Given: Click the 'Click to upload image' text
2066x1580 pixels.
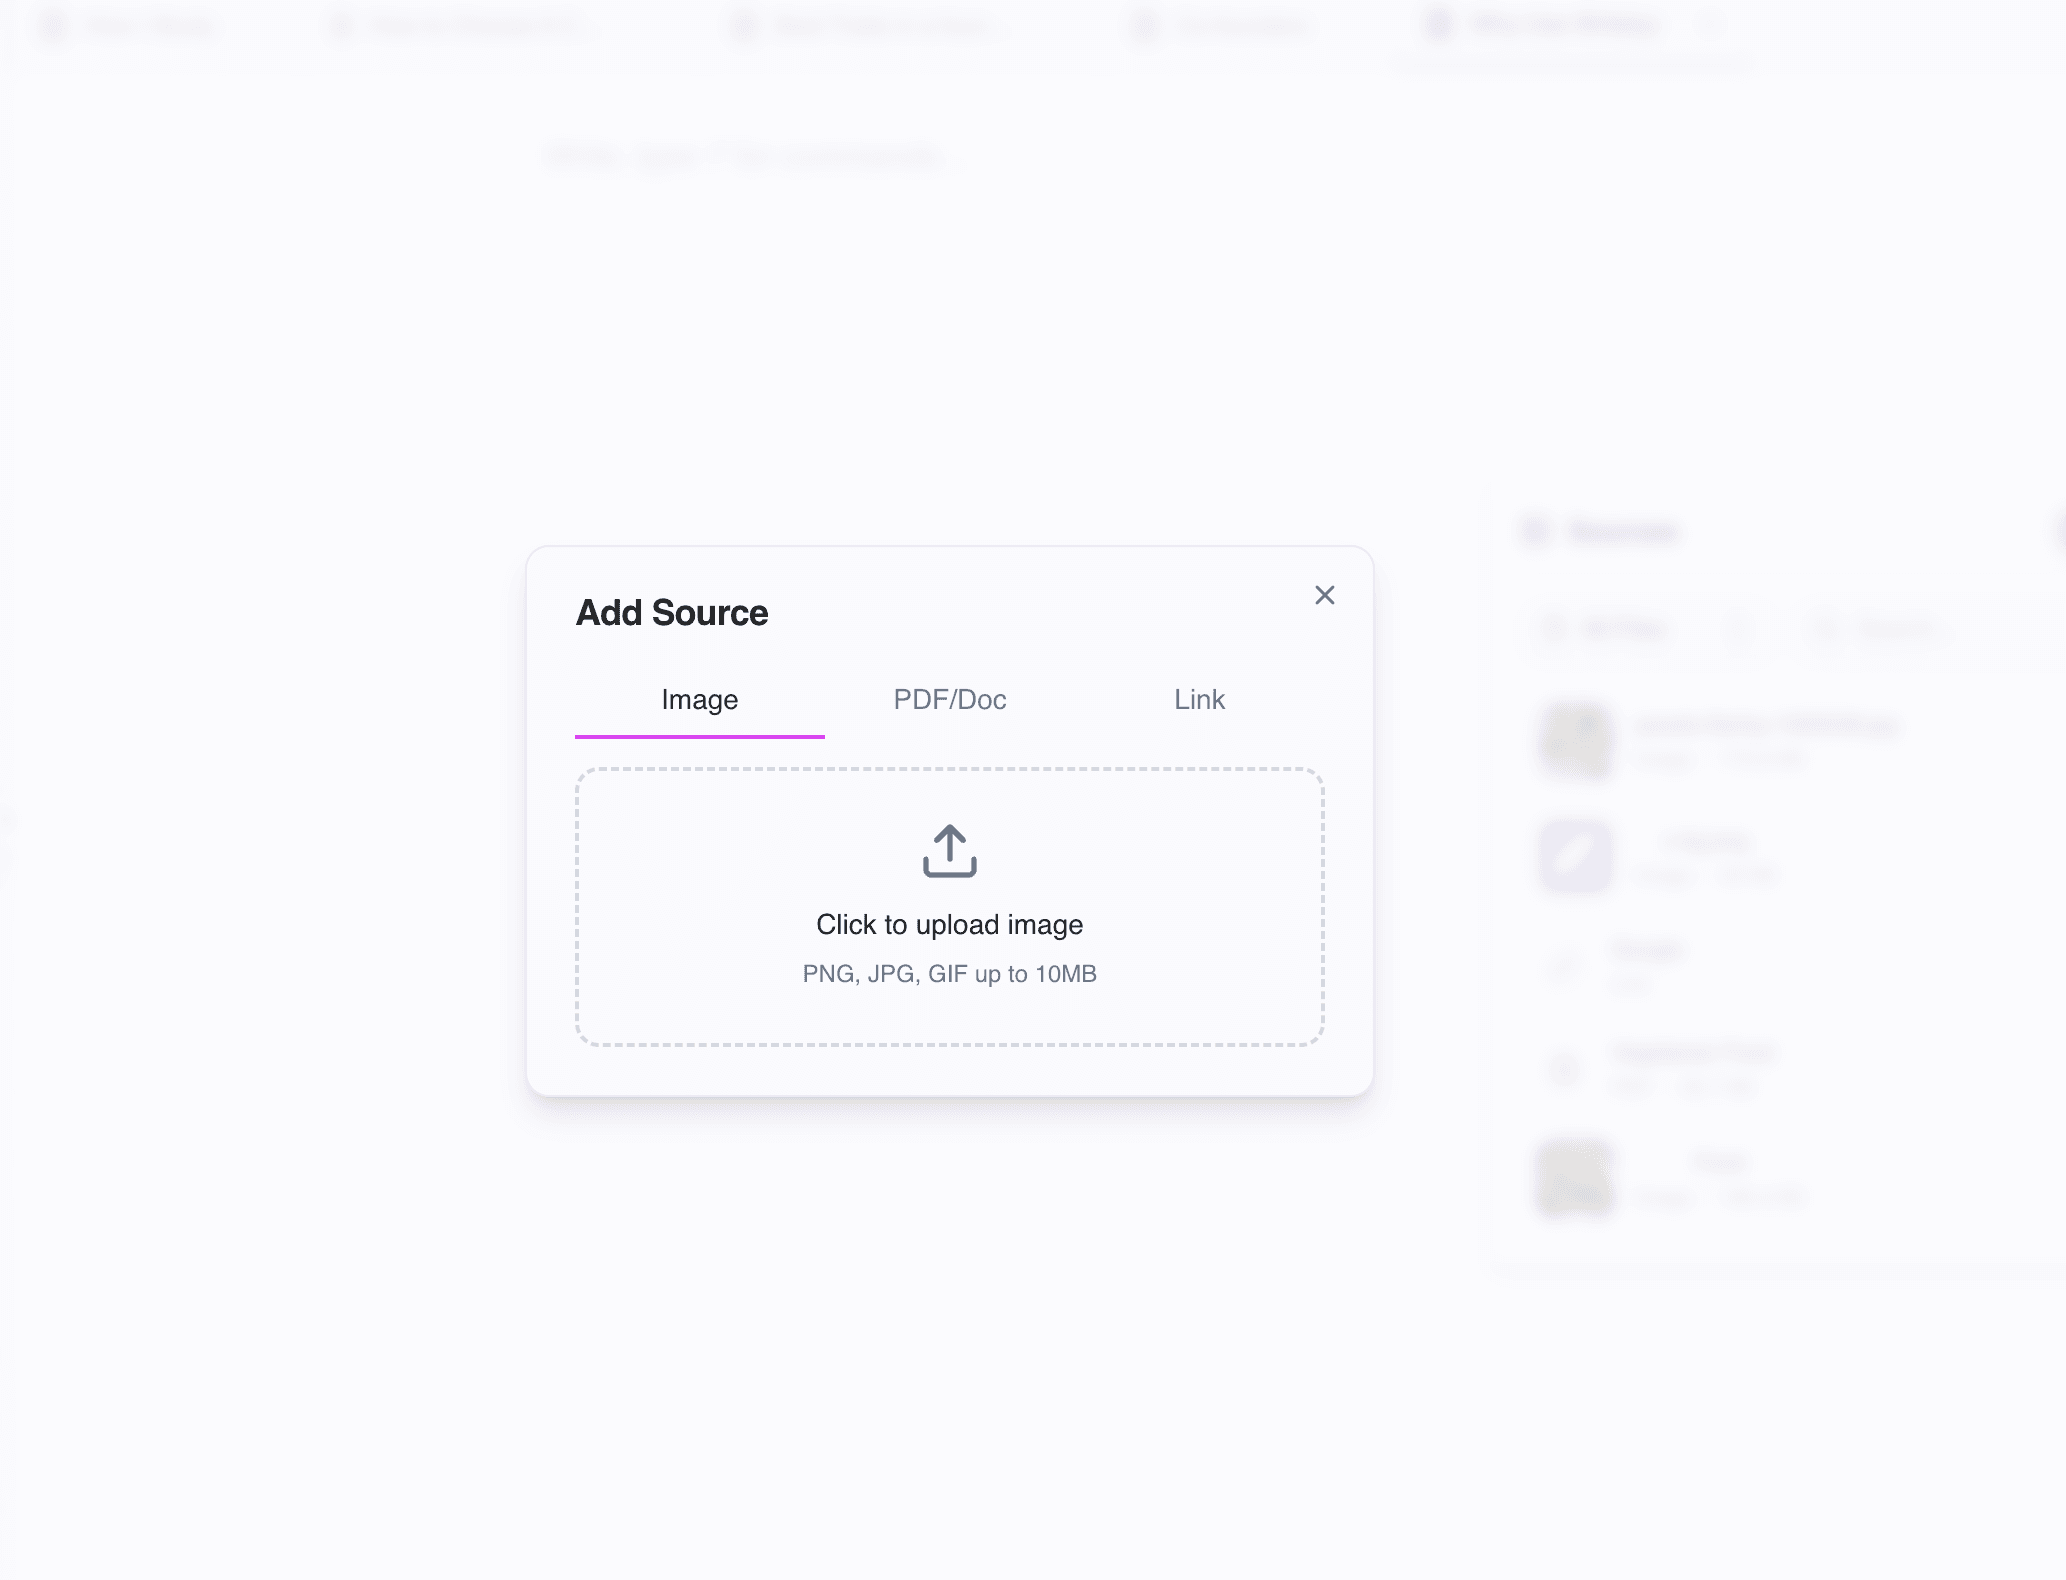Looking at the screenshot, I should (949, 925).
